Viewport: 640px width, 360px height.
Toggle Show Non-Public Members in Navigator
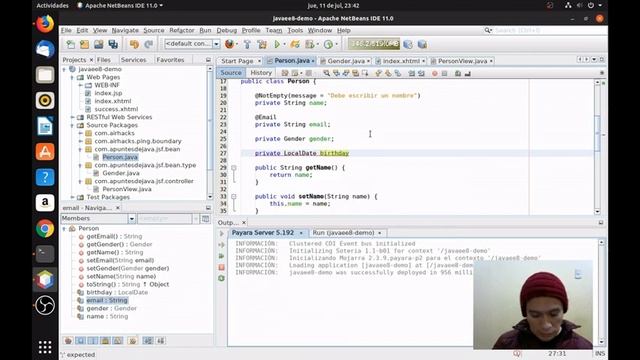click(x=105, y=340)
